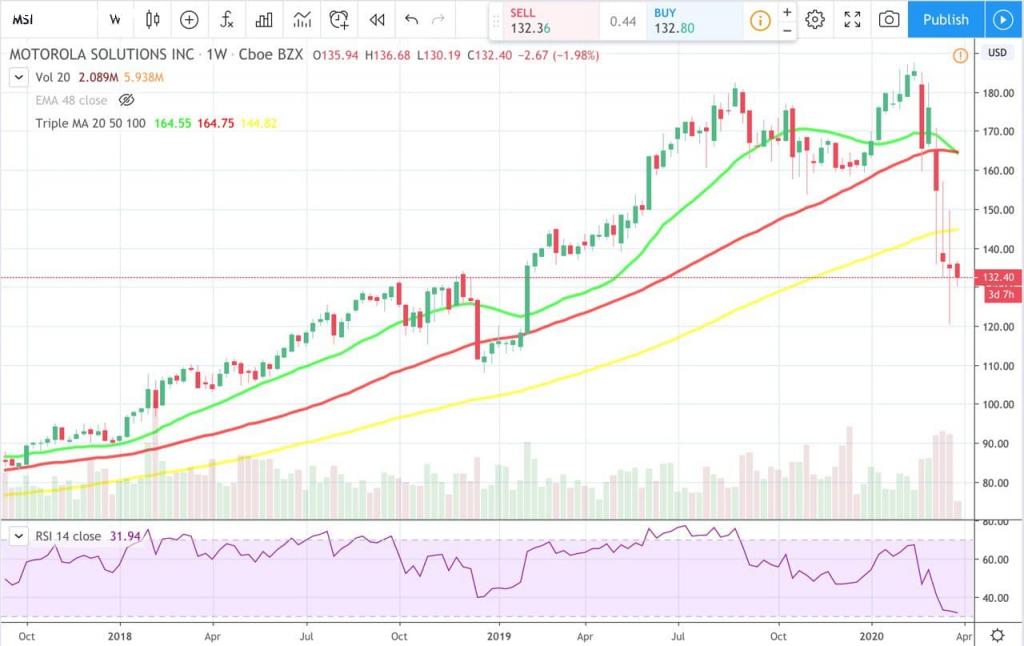Open the candlestick chart style selector
This screenshot has width=1024, height=646.
(x=152, y=19)
